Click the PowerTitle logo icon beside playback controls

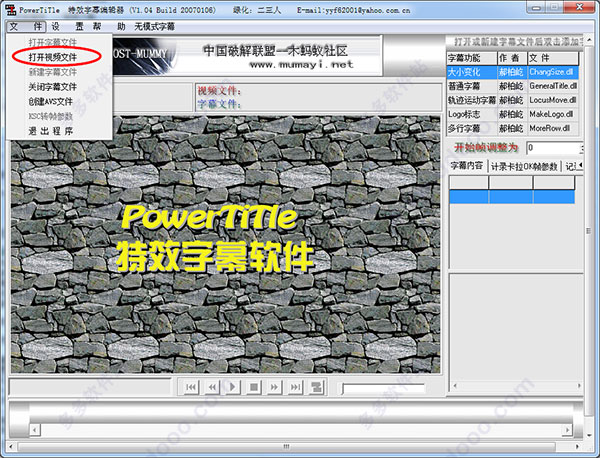click(316, 387)
